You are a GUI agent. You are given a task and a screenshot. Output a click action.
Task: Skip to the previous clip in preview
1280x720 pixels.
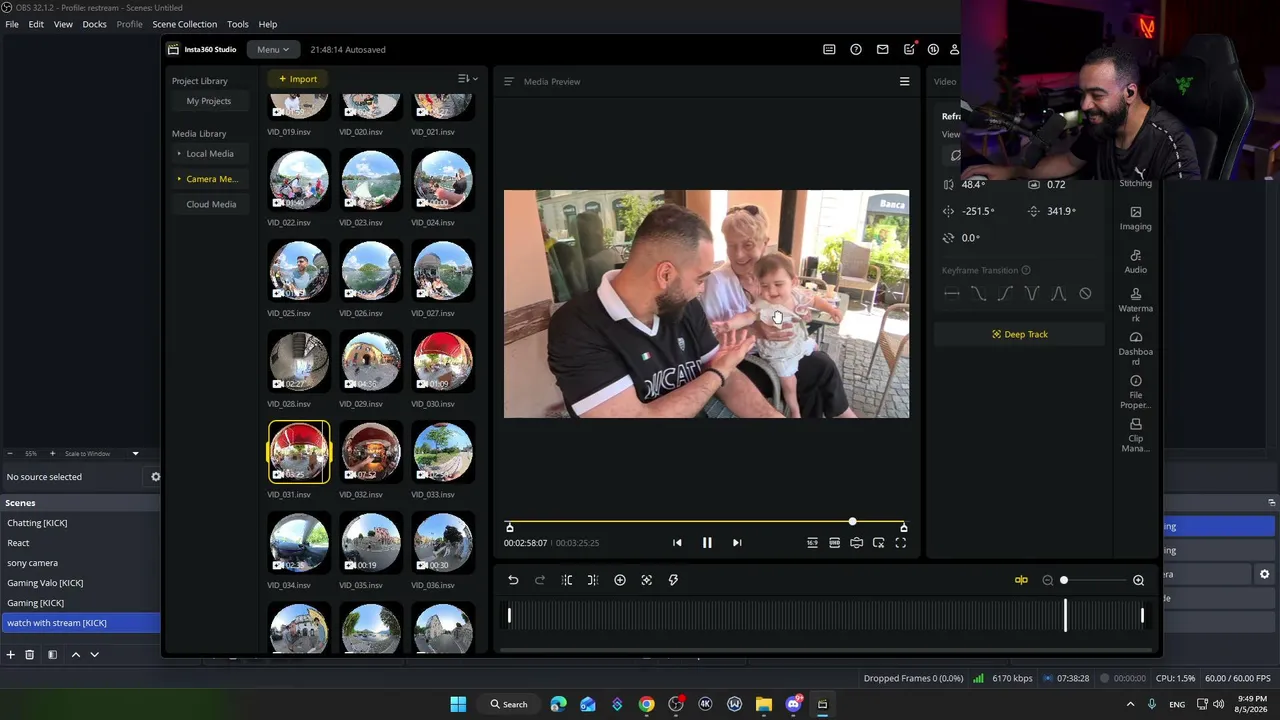[x=677, y=543]
